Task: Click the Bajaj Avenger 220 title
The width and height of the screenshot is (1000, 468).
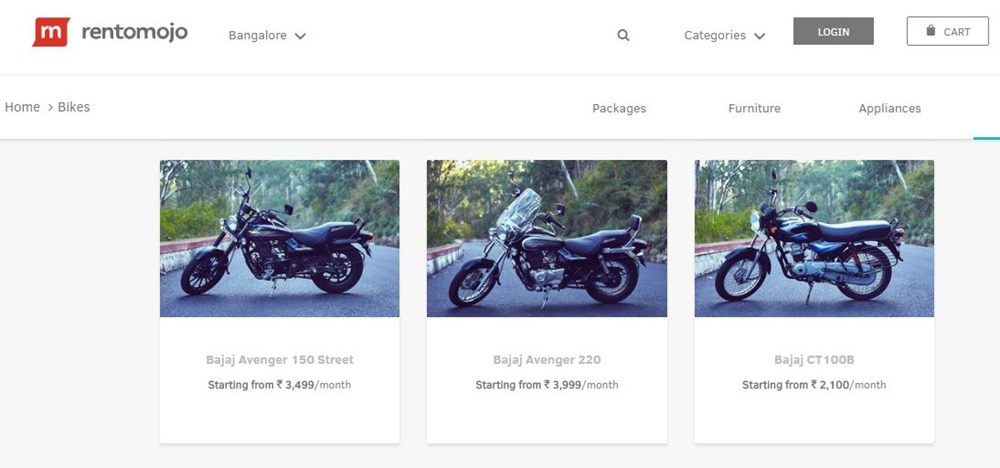Action: [x=546, y=360]
